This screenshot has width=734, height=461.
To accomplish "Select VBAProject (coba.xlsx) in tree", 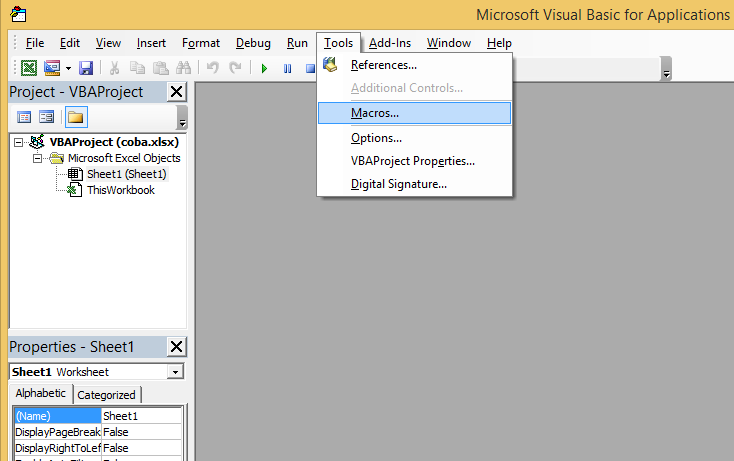I will (x=114, y=142).
